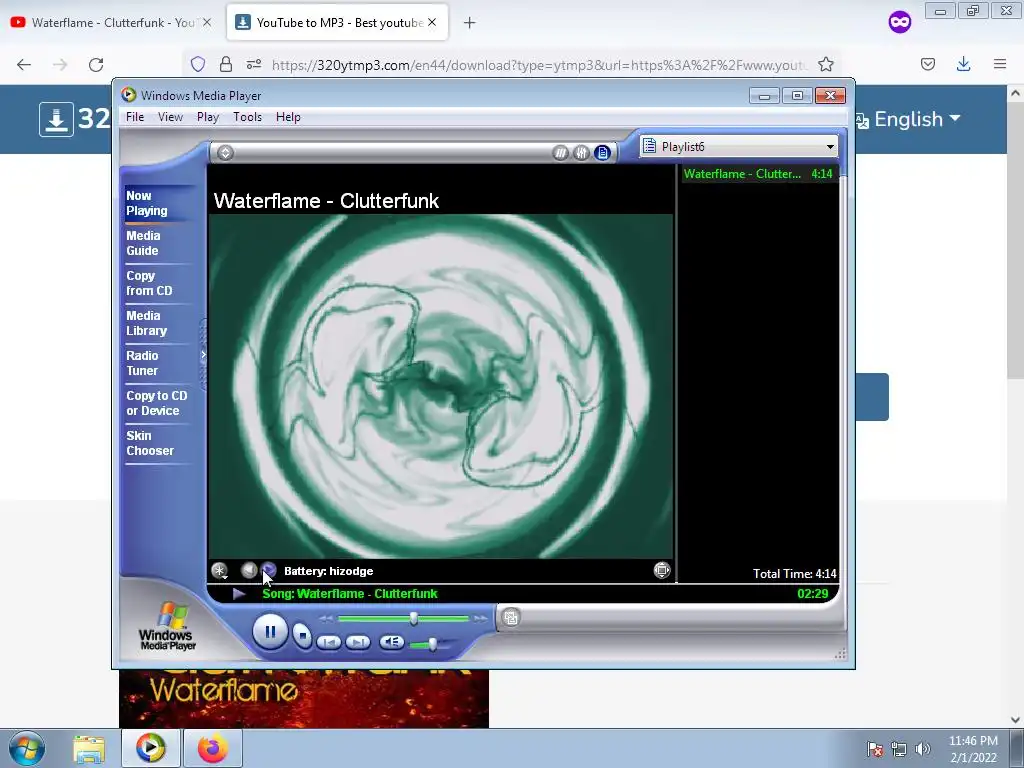Open Windows Explorer from taskbar
The height and width of the screenshot is (768, 1024).
89,748
